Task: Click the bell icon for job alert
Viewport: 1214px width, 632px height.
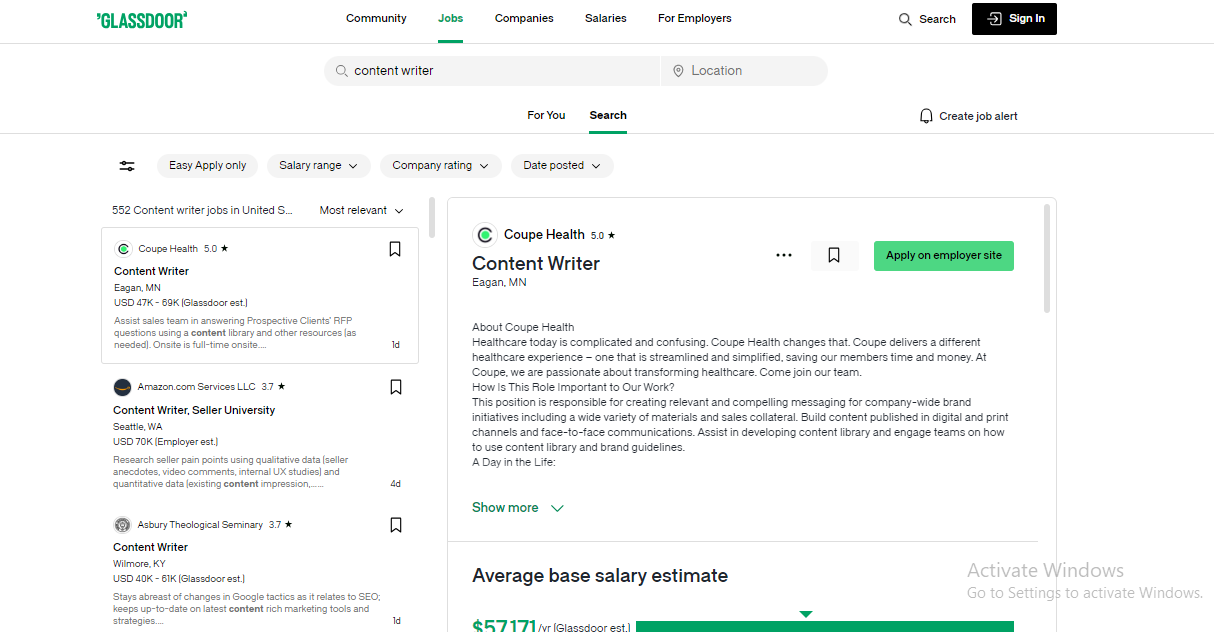Action: coord(926,116)
